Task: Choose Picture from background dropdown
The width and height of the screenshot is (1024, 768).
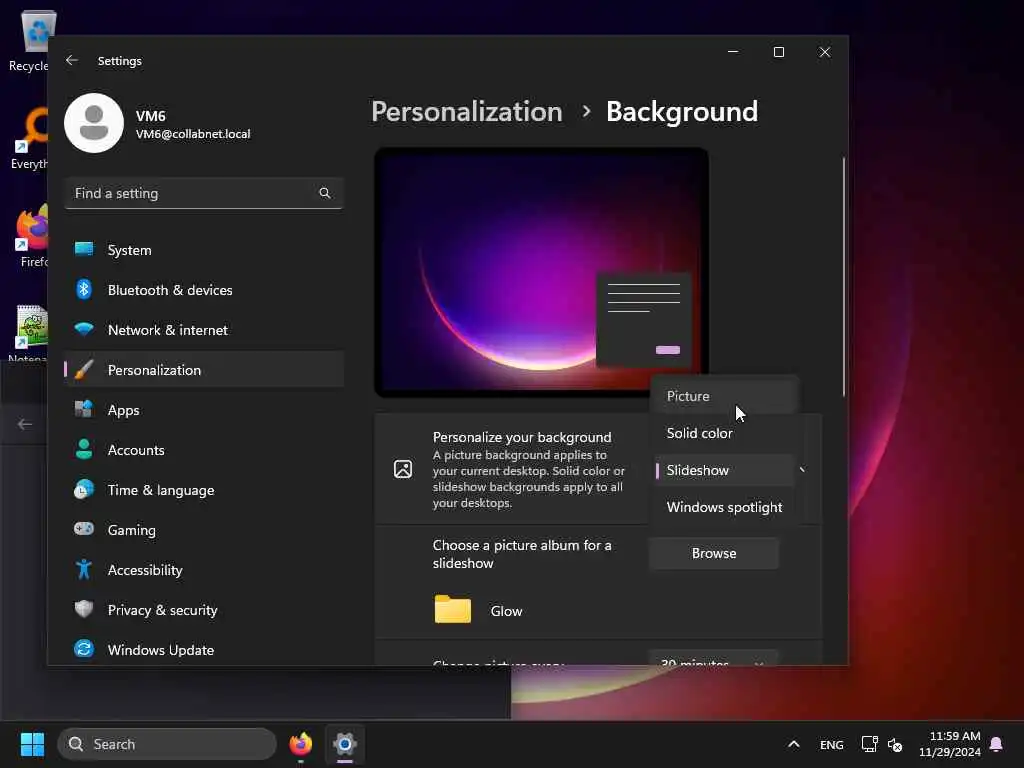Action: pyautogui.click(x=724, y=396)
